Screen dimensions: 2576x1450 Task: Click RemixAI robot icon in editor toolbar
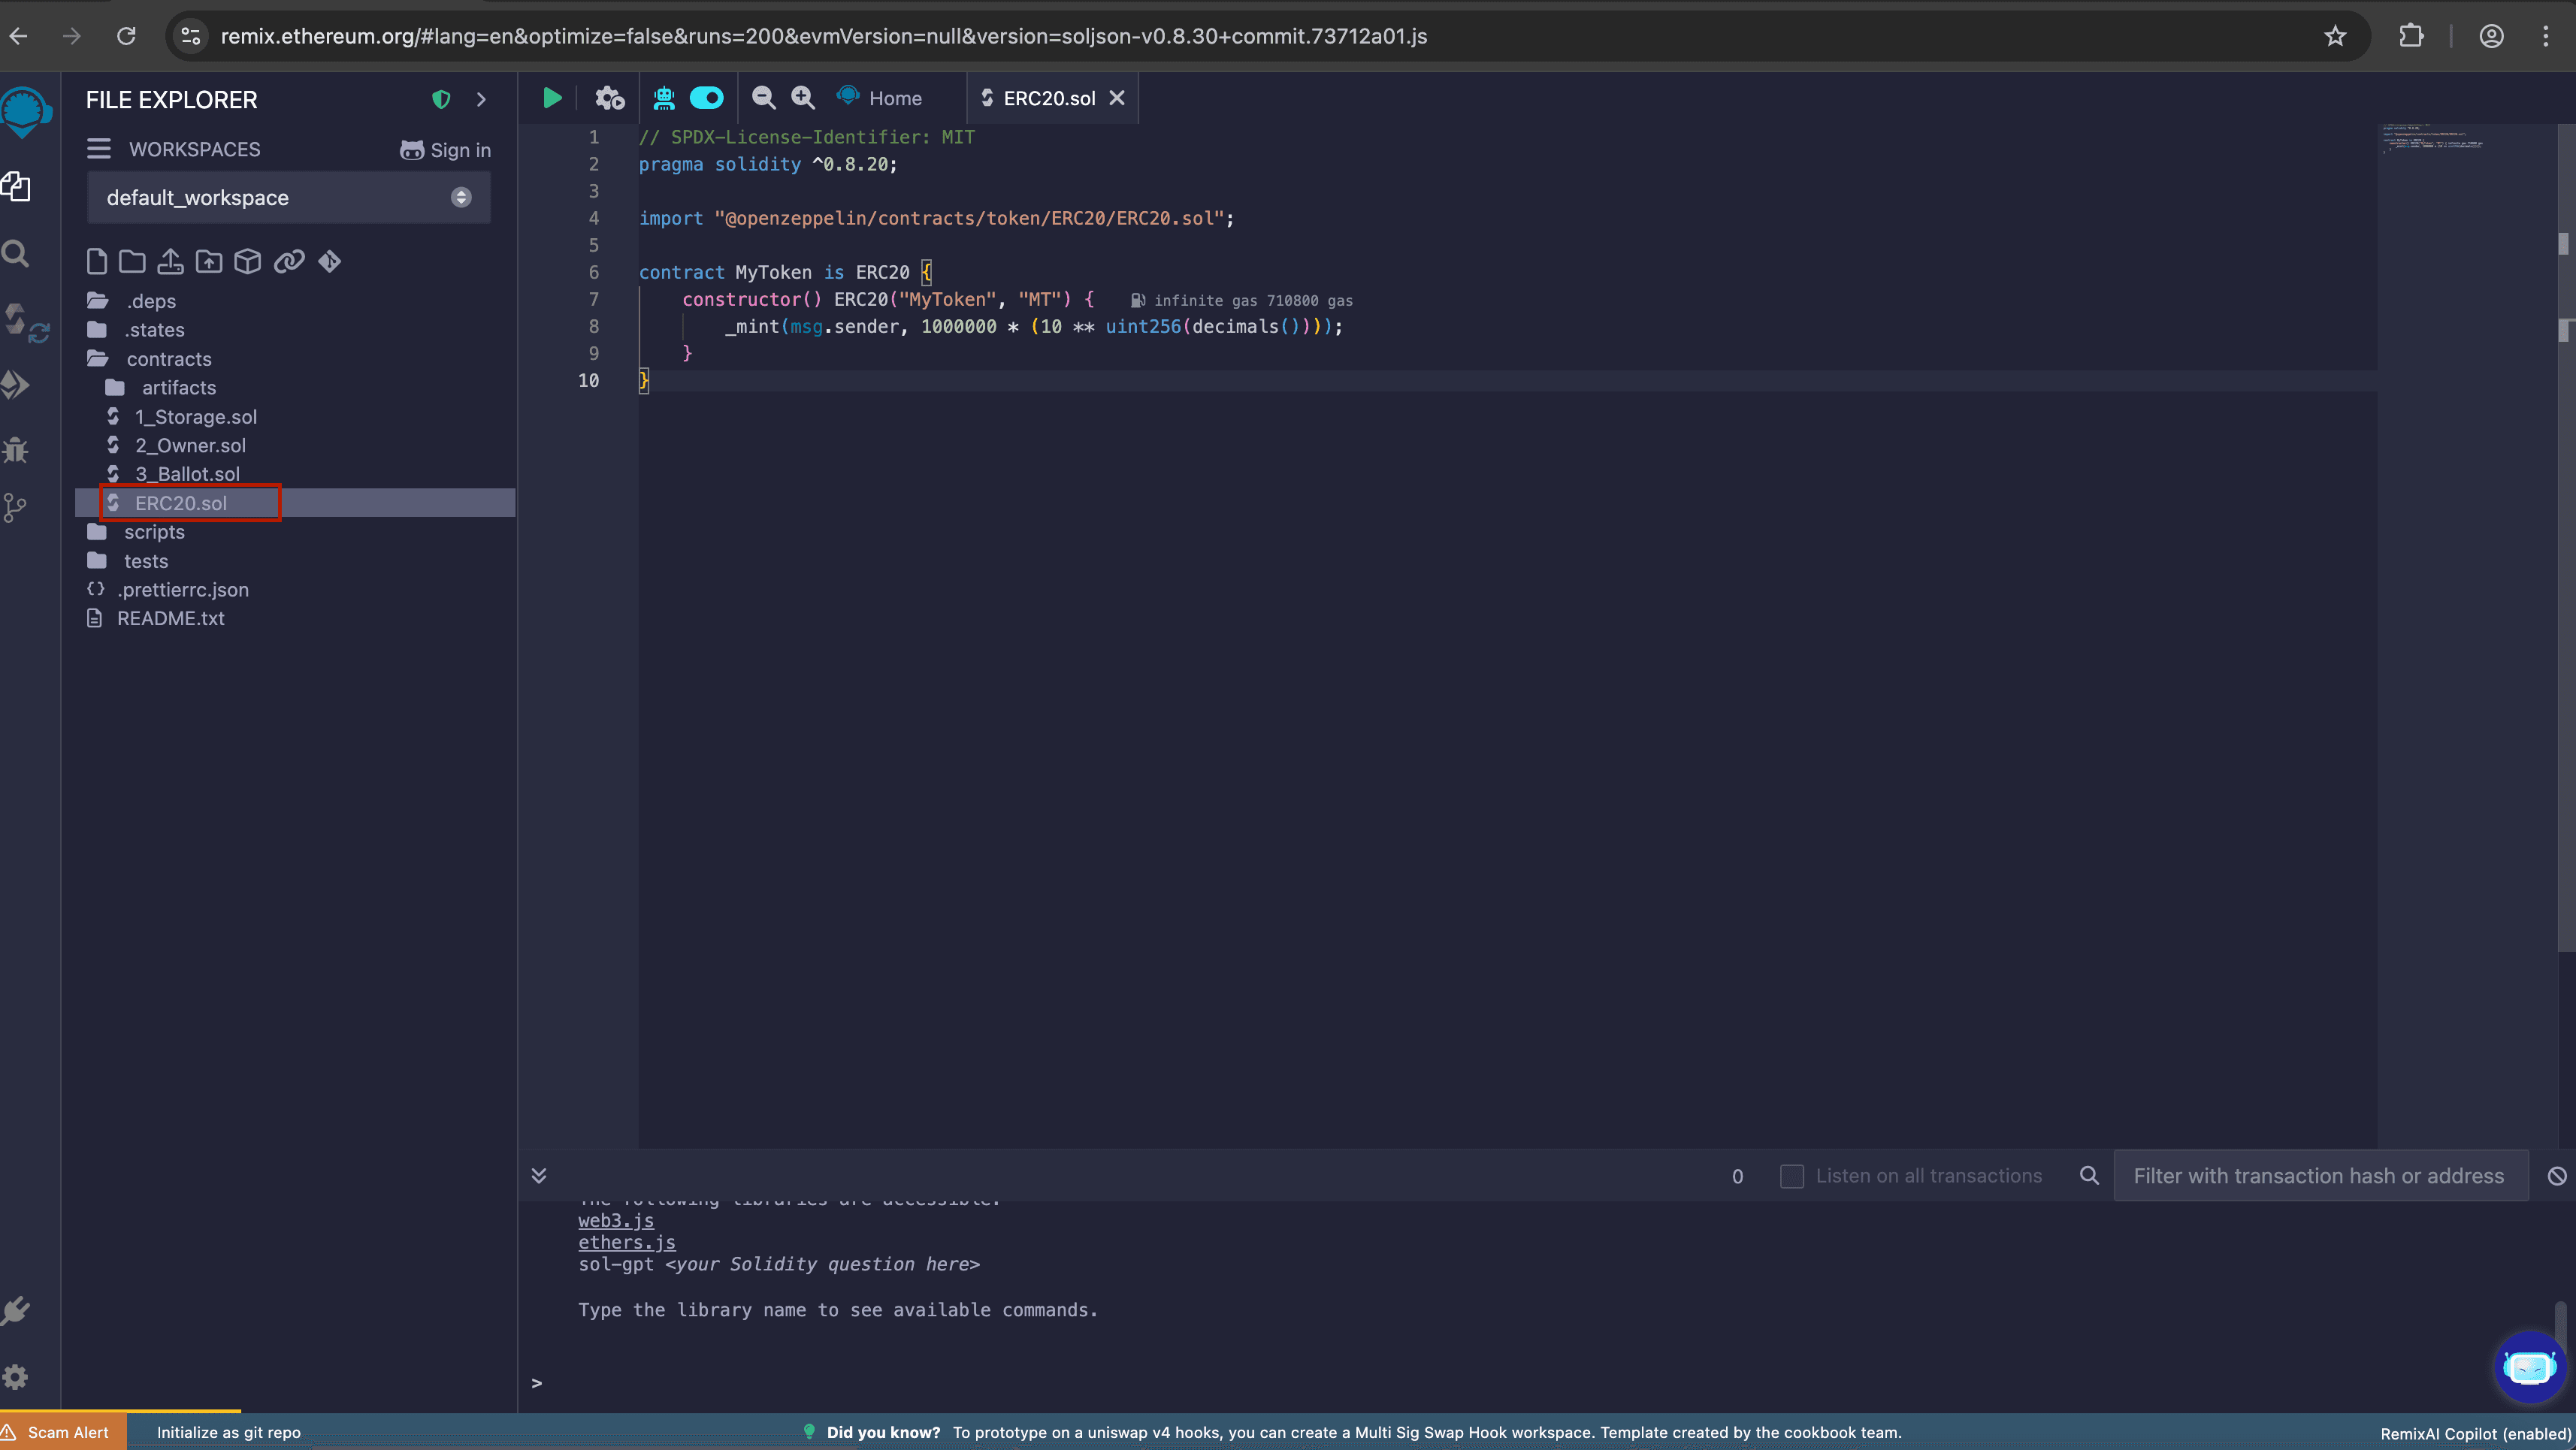664,98
